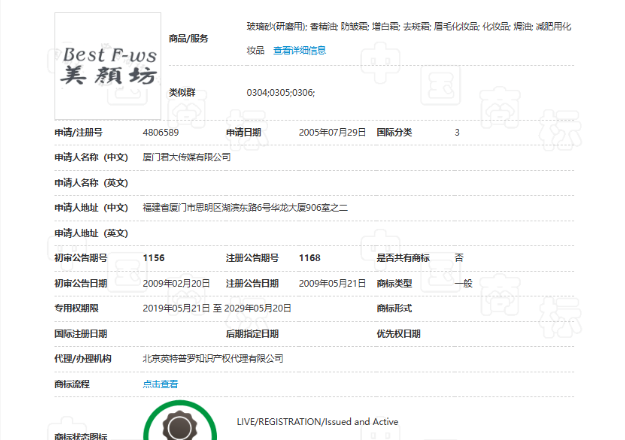This screenshot has width=625, height=440.
Task: Click the trademark type value 一般
Action: [x=463, y=283]
